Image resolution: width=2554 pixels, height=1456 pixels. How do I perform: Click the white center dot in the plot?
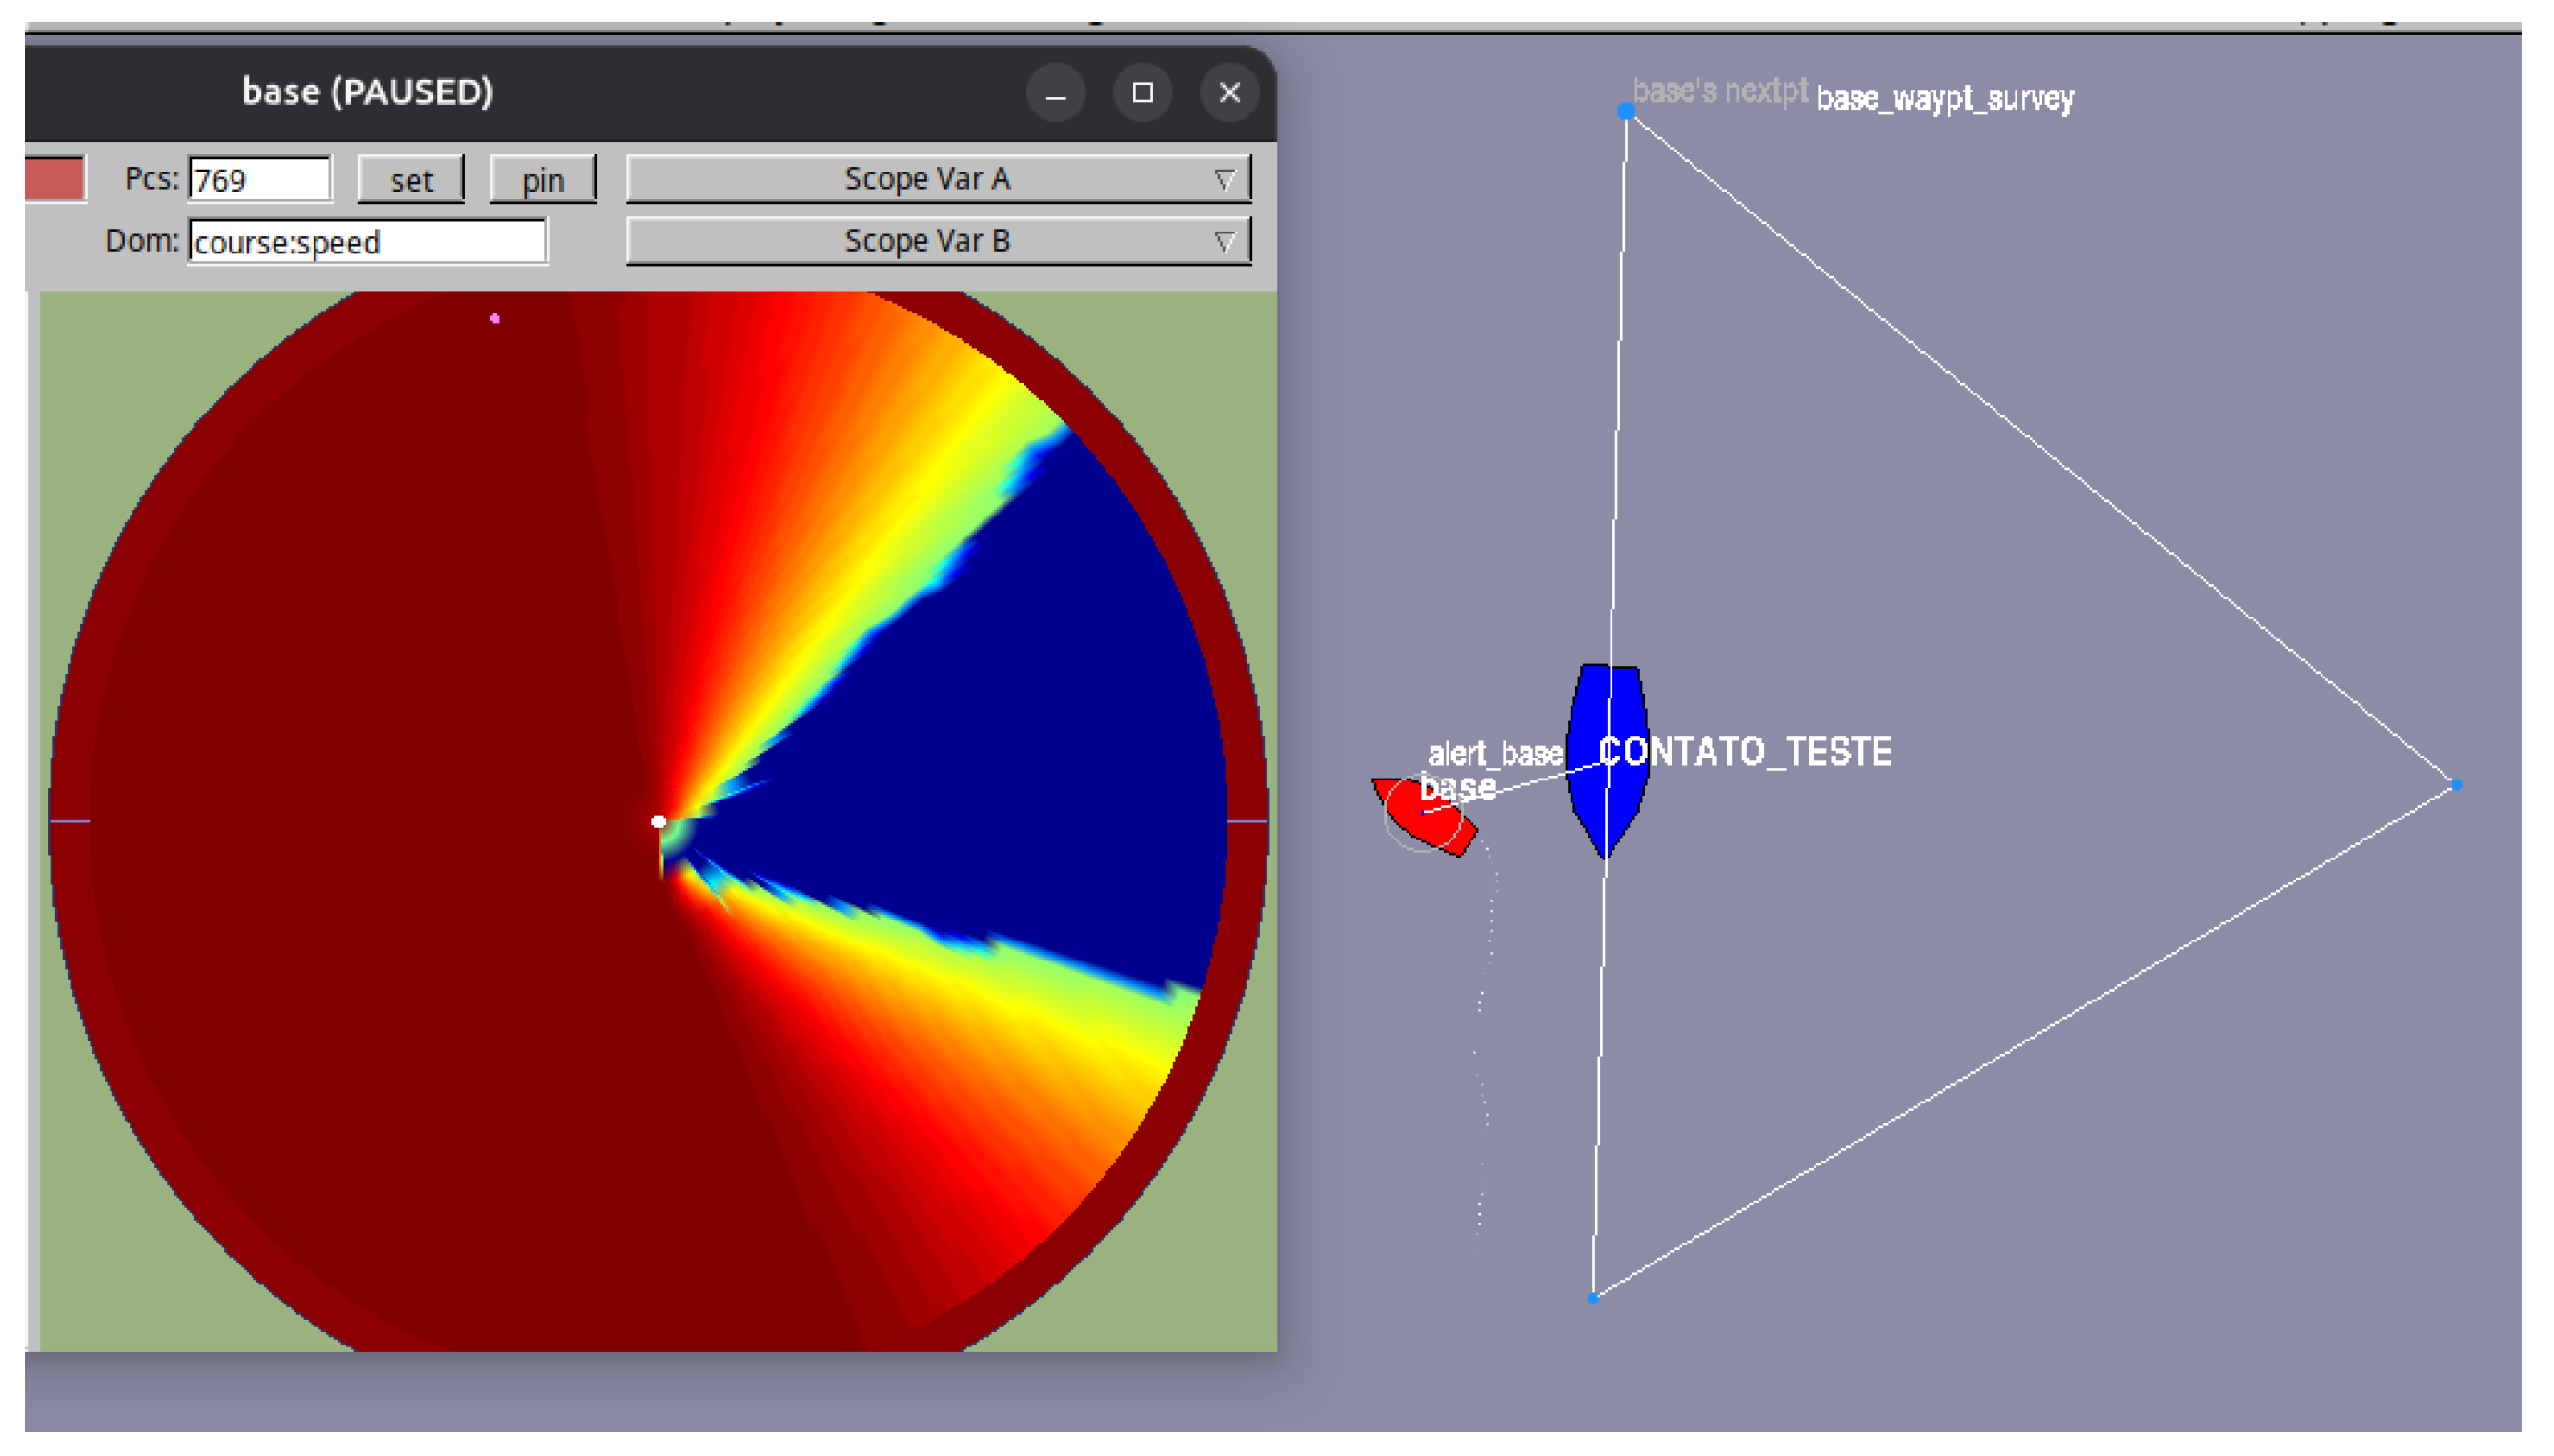pos(658,822)
